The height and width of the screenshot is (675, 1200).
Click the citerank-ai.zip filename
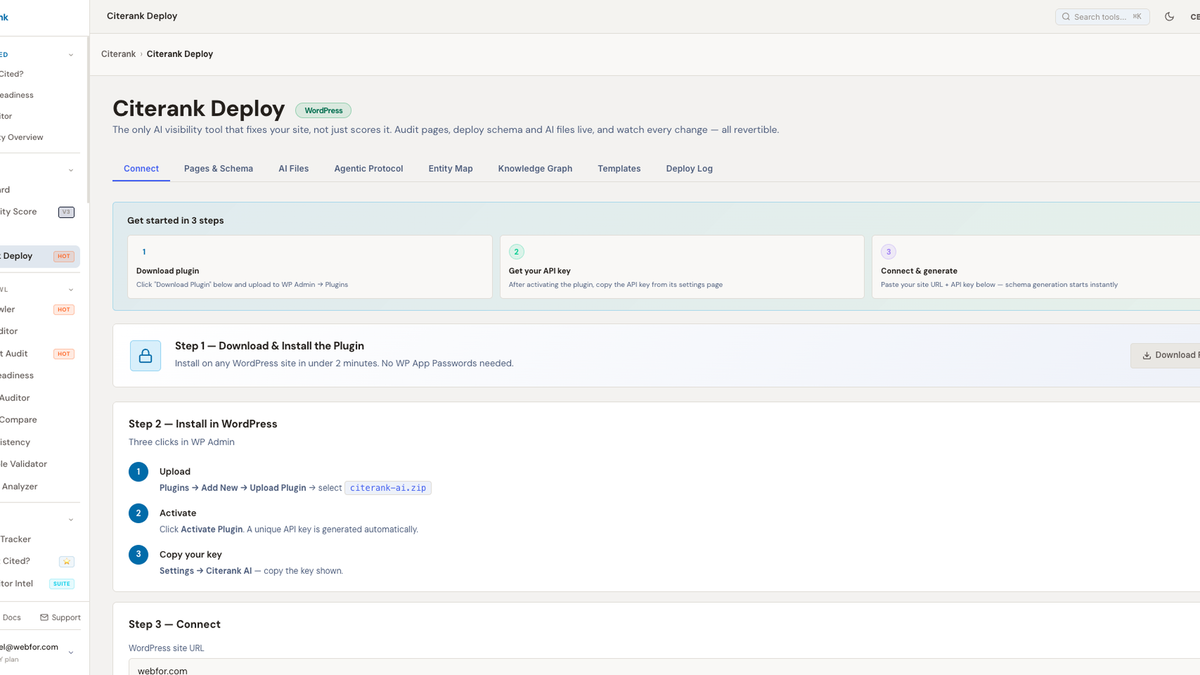[389, 488]
